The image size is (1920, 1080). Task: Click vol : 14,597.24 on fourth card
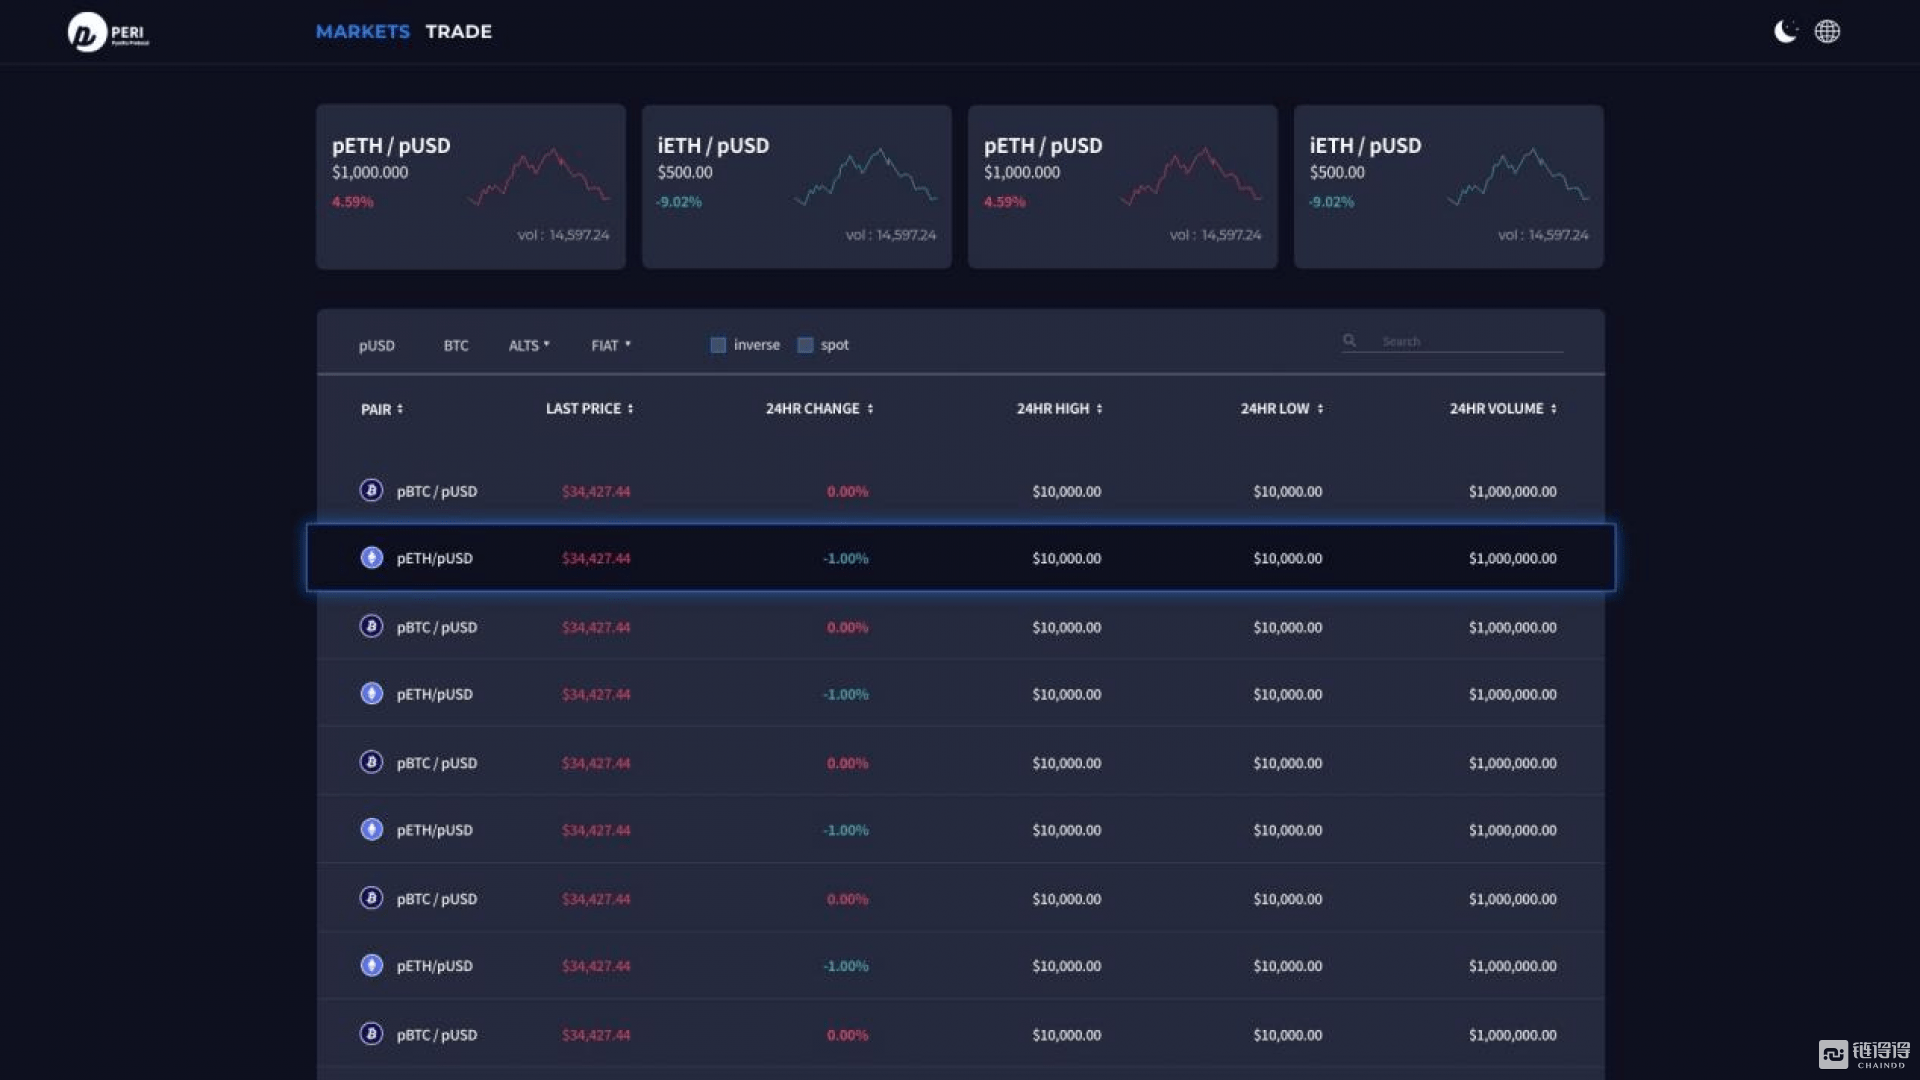[x=1543, y=235]
